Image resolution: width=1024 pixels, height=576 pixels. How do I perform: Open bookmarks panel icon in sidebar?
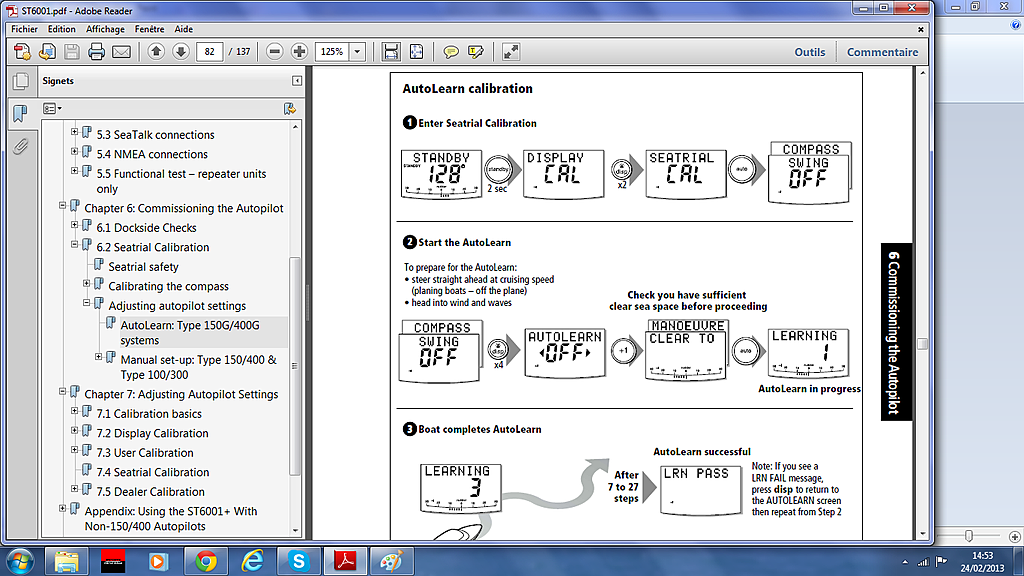click(20, 114)
